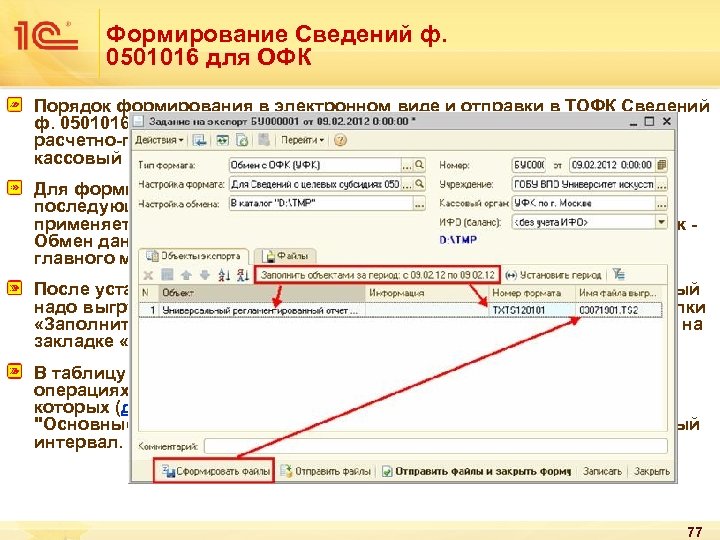The height and width of the screenshot is (540, 720).
Task: Click the ellipsis button of Настройка обмена
Action: point(419,204)
